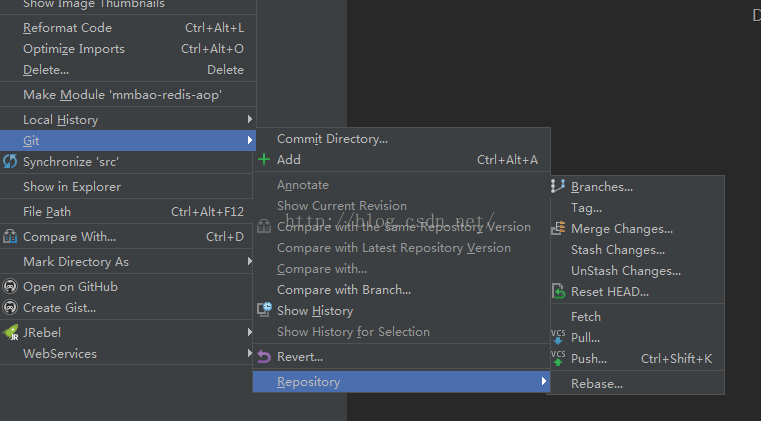Click the JRebel rocket icon
The height and width of the screenshot is (421, 761).
click(x=10, y=333)
